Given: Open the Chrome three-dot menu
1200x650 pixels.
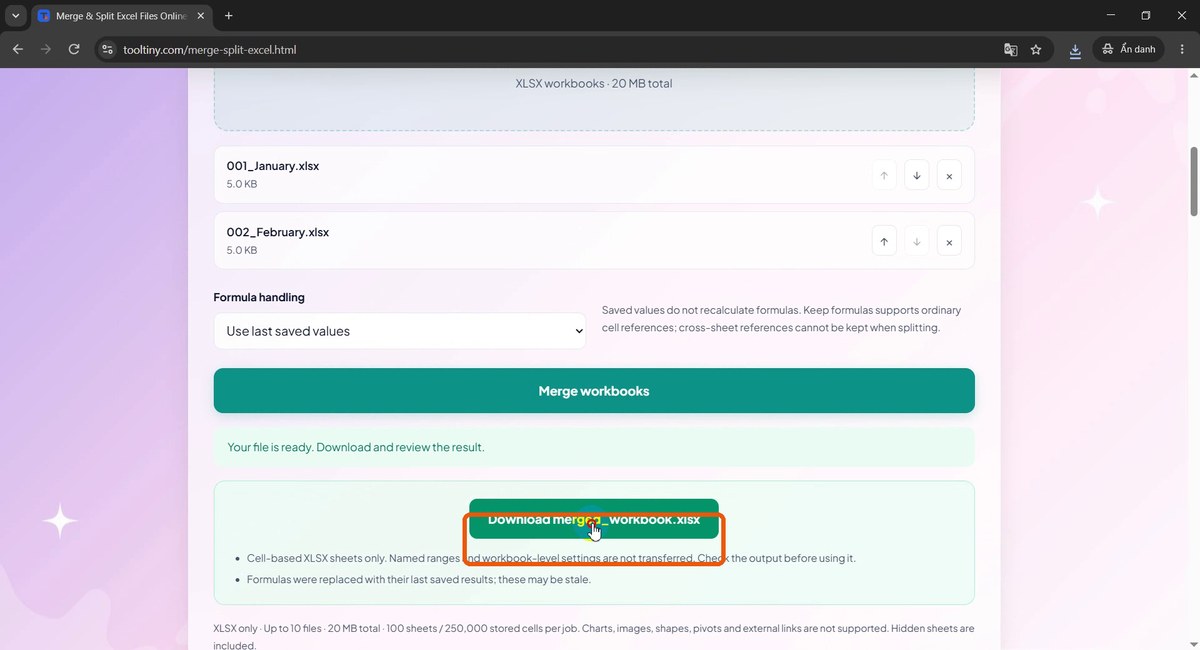Looking at the screenshot, I should tap(1182, 49).
